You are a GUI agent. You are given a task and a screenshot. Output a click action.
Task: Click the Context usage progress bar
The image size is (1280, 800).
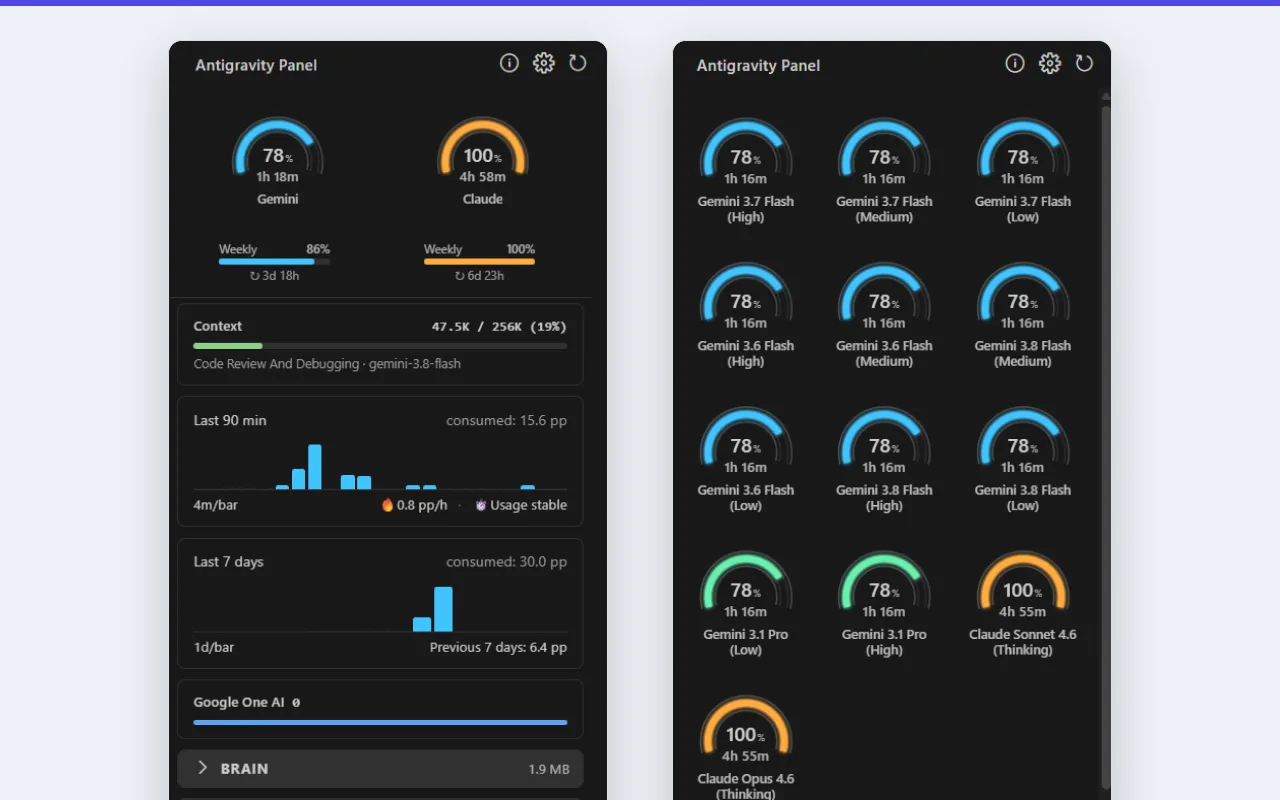[x=380, y=346]
